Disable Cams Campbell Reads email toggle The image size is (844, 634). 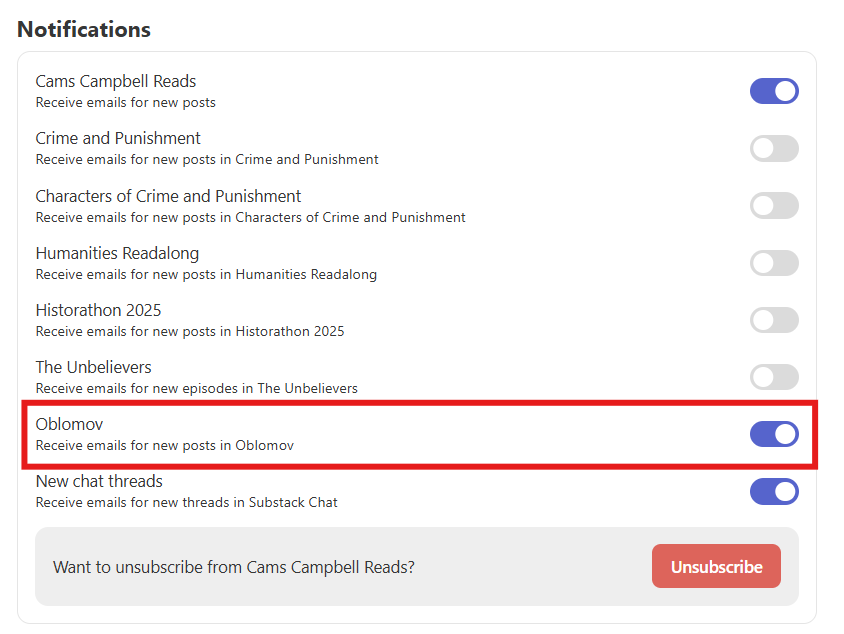[774, 91]
